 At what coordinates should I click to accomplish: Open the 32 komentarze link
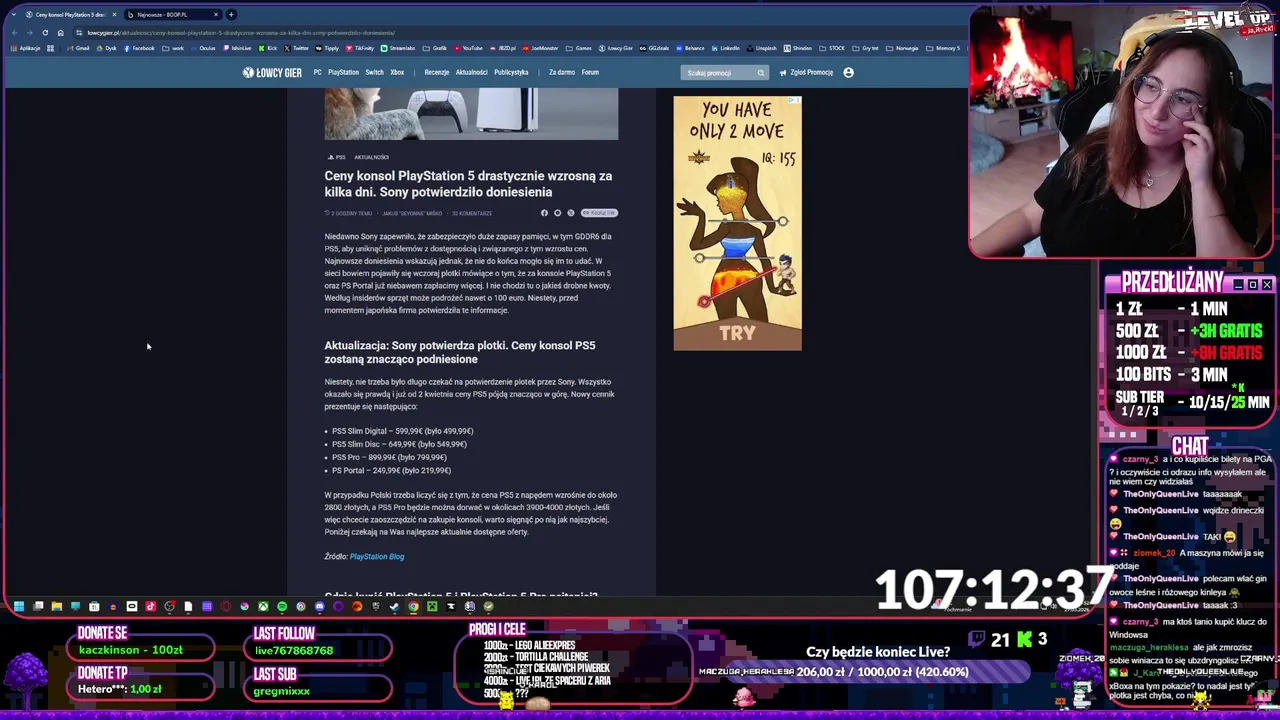coord(472,213)
